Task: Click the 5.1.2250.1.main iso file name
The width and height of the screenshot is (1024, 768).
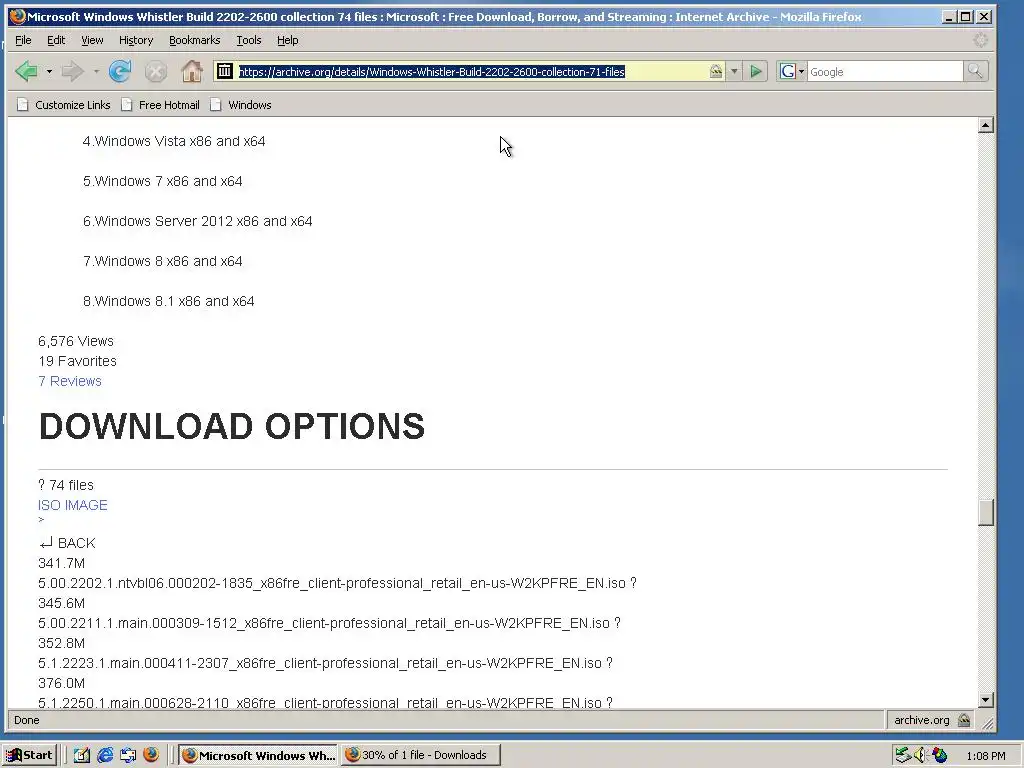Action: [320, 703]
